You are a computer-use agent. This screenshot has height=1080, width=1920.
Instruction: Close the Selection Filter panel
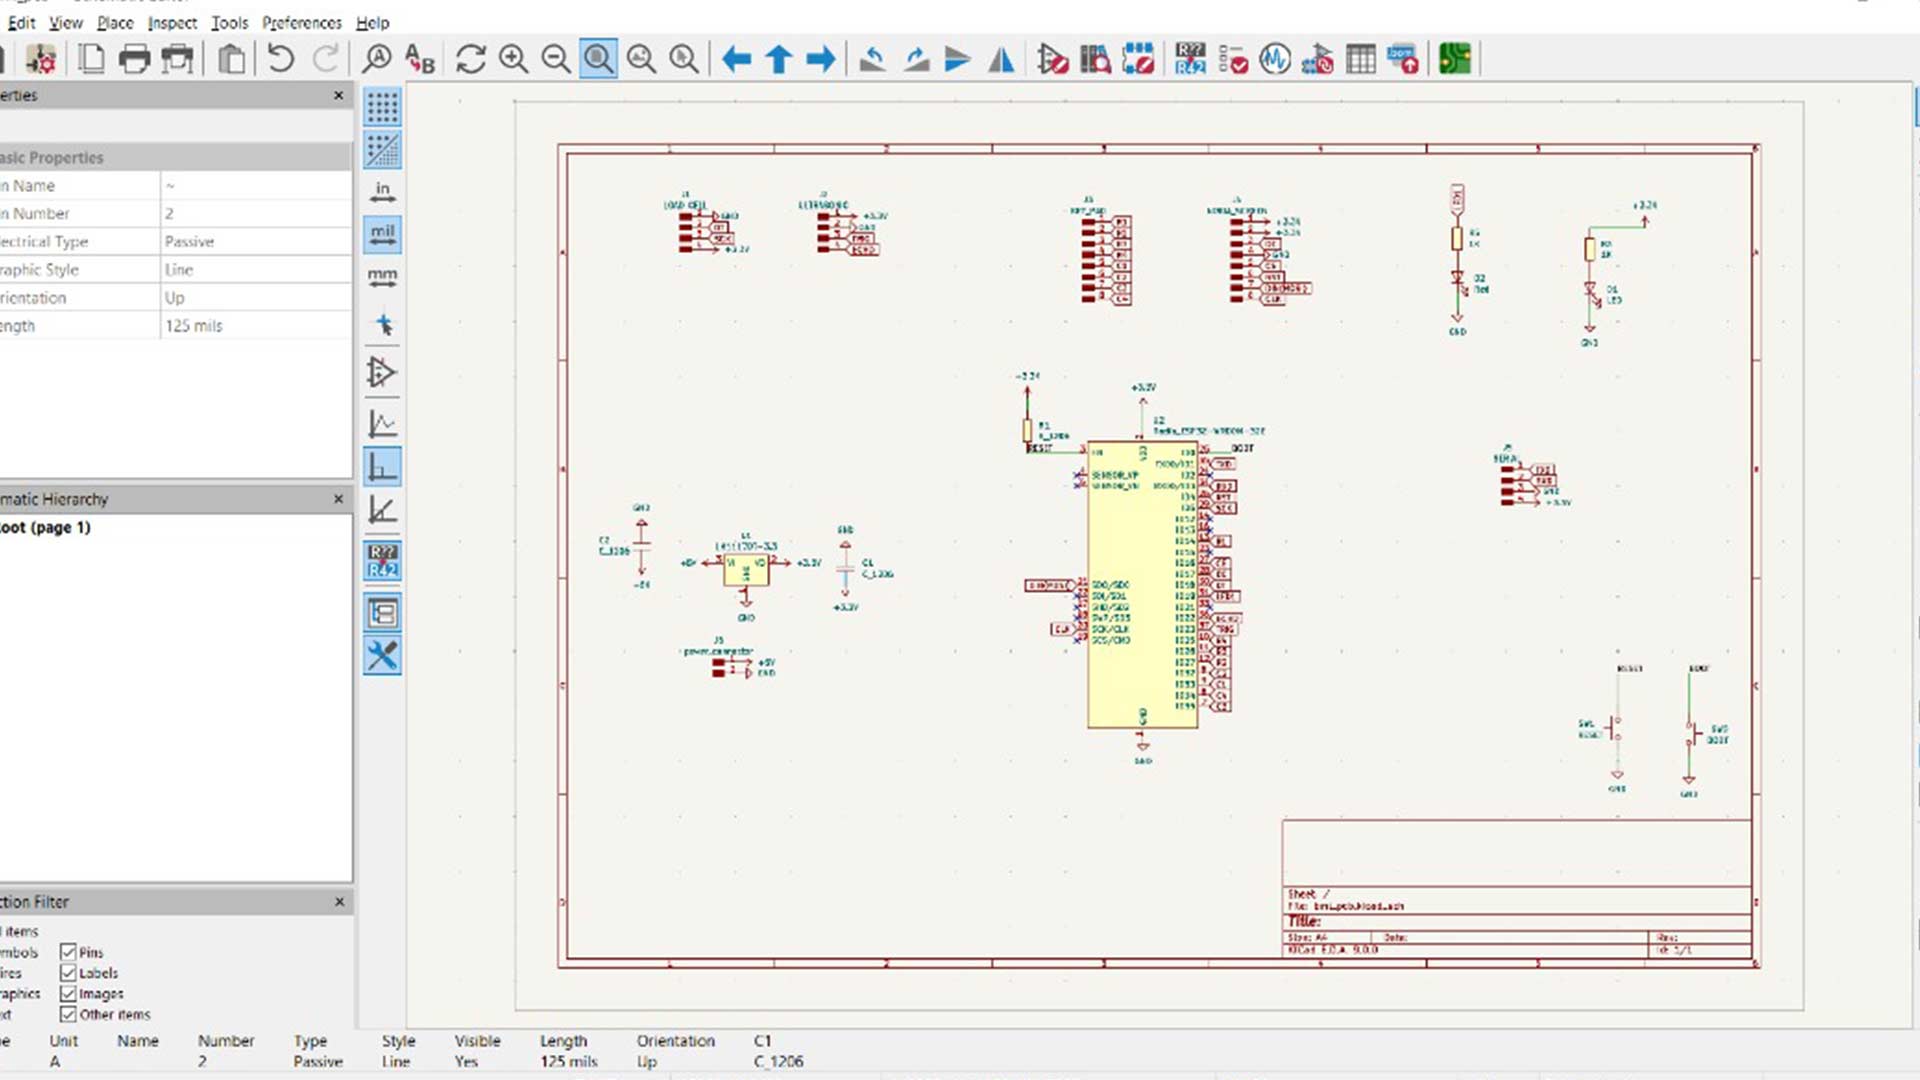coord(339,901)
